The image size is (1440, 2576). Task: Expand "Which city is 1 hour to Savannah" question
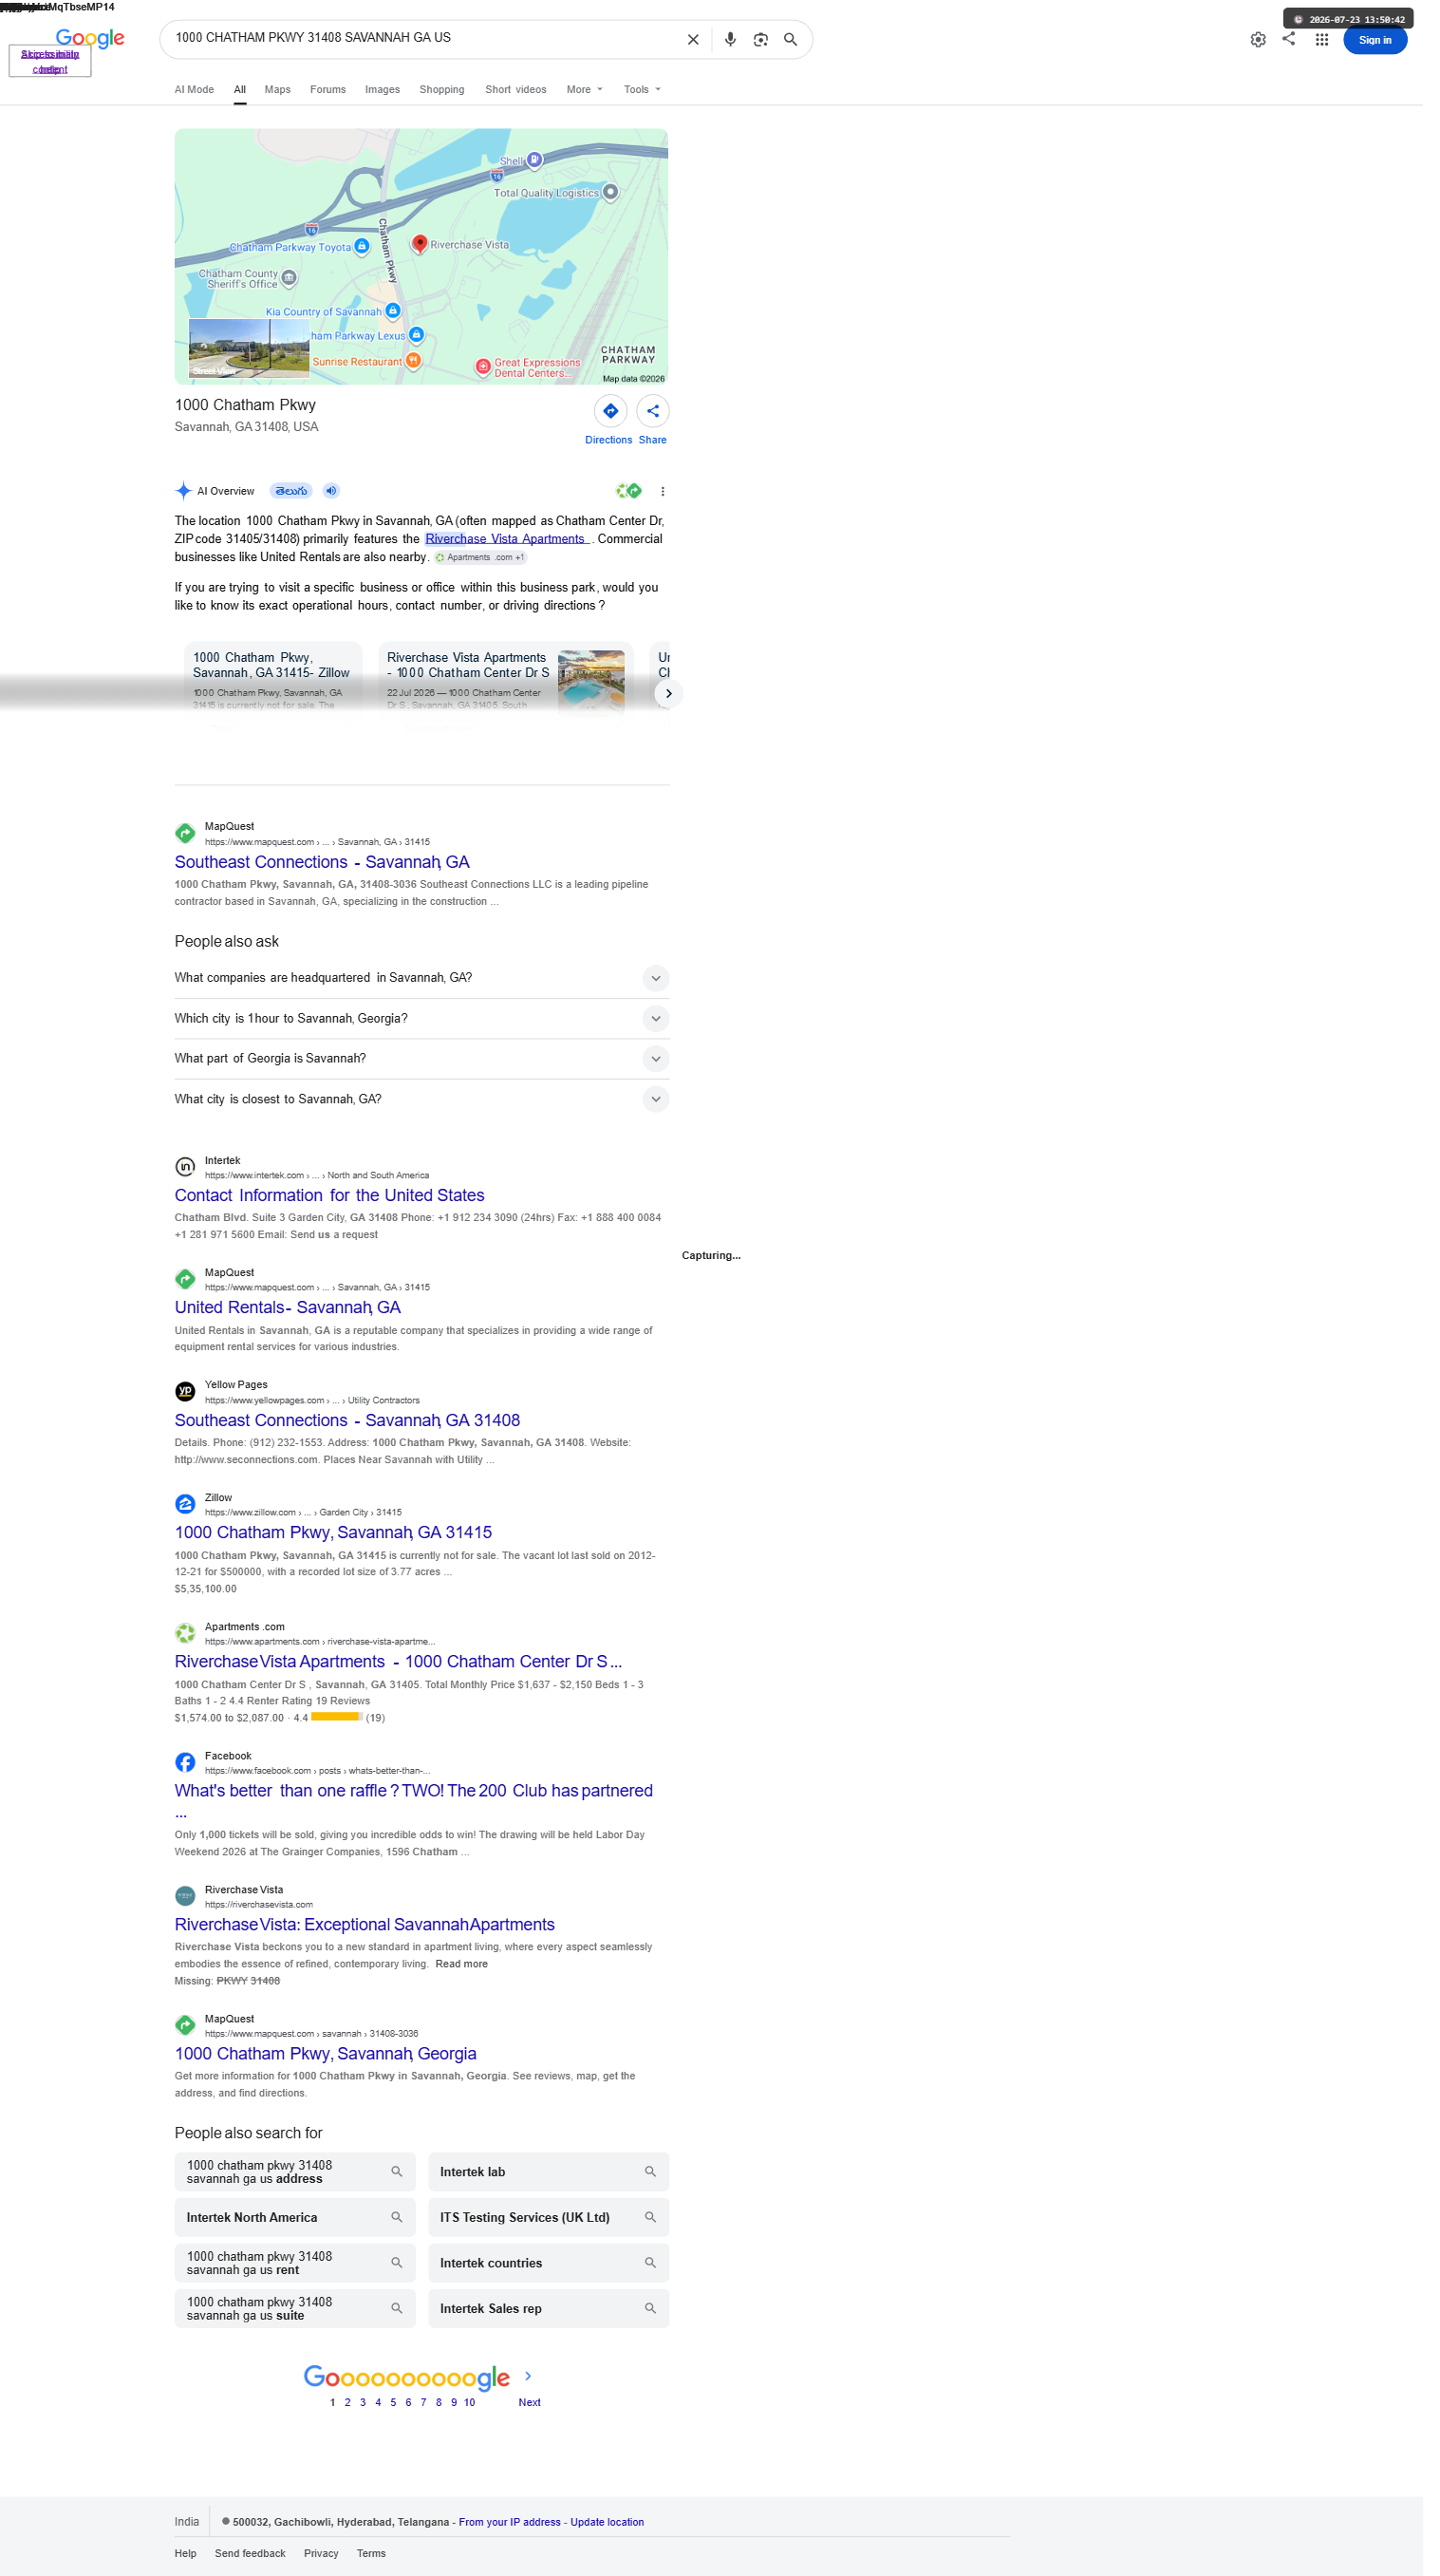(422, 1019)
